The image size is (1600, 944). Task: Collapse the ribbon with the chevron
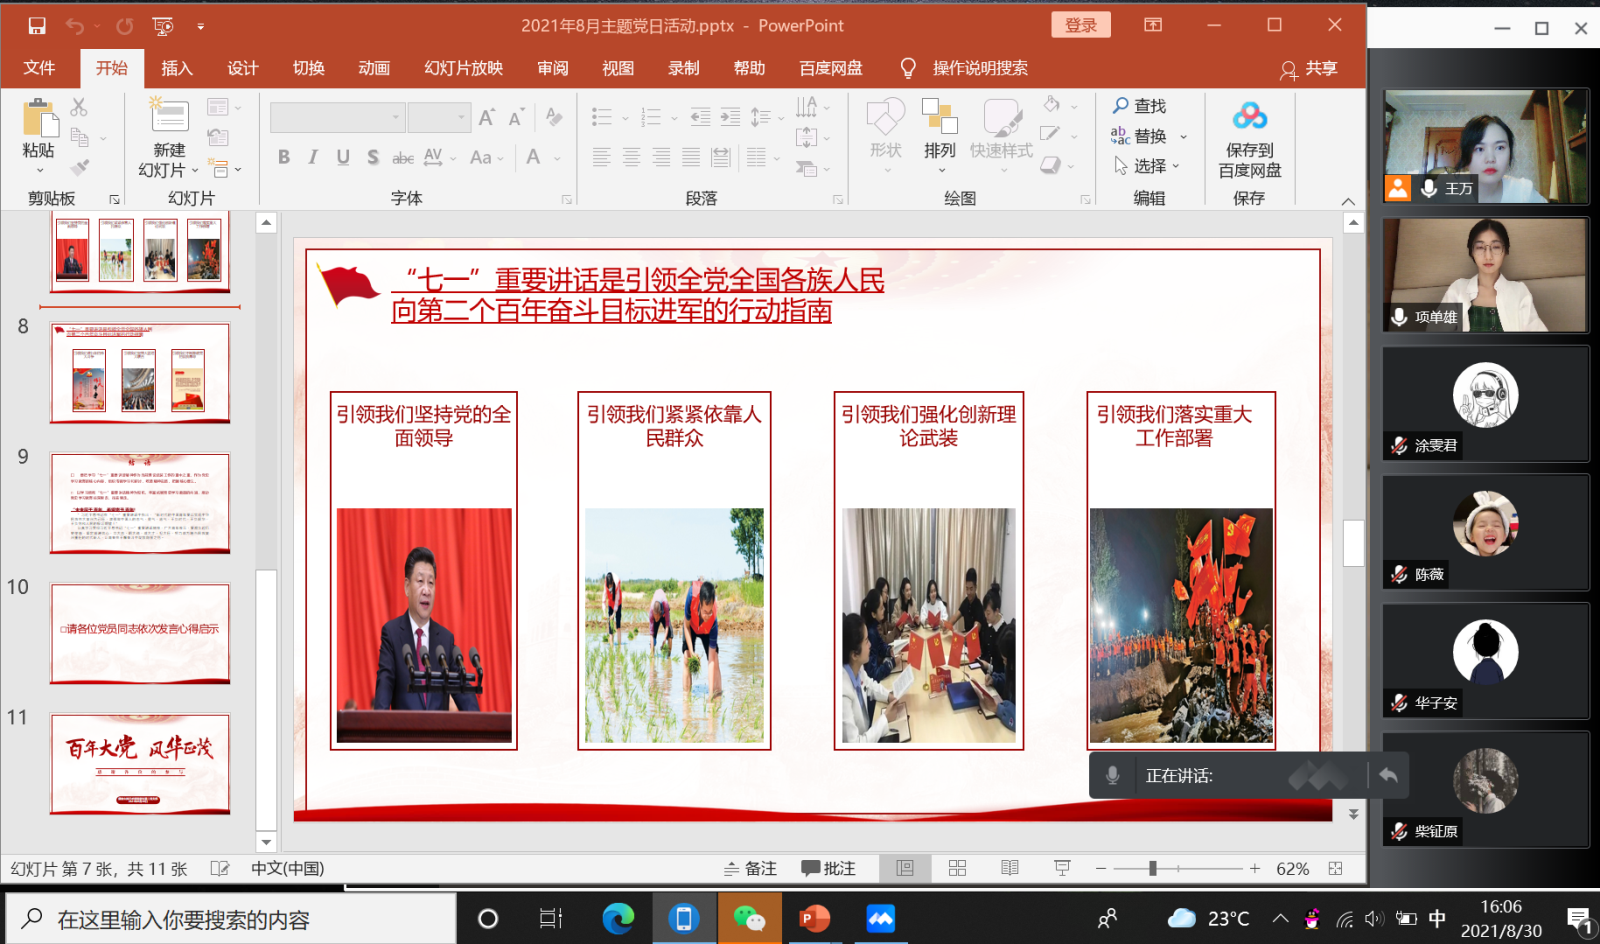coord(1348,200)
